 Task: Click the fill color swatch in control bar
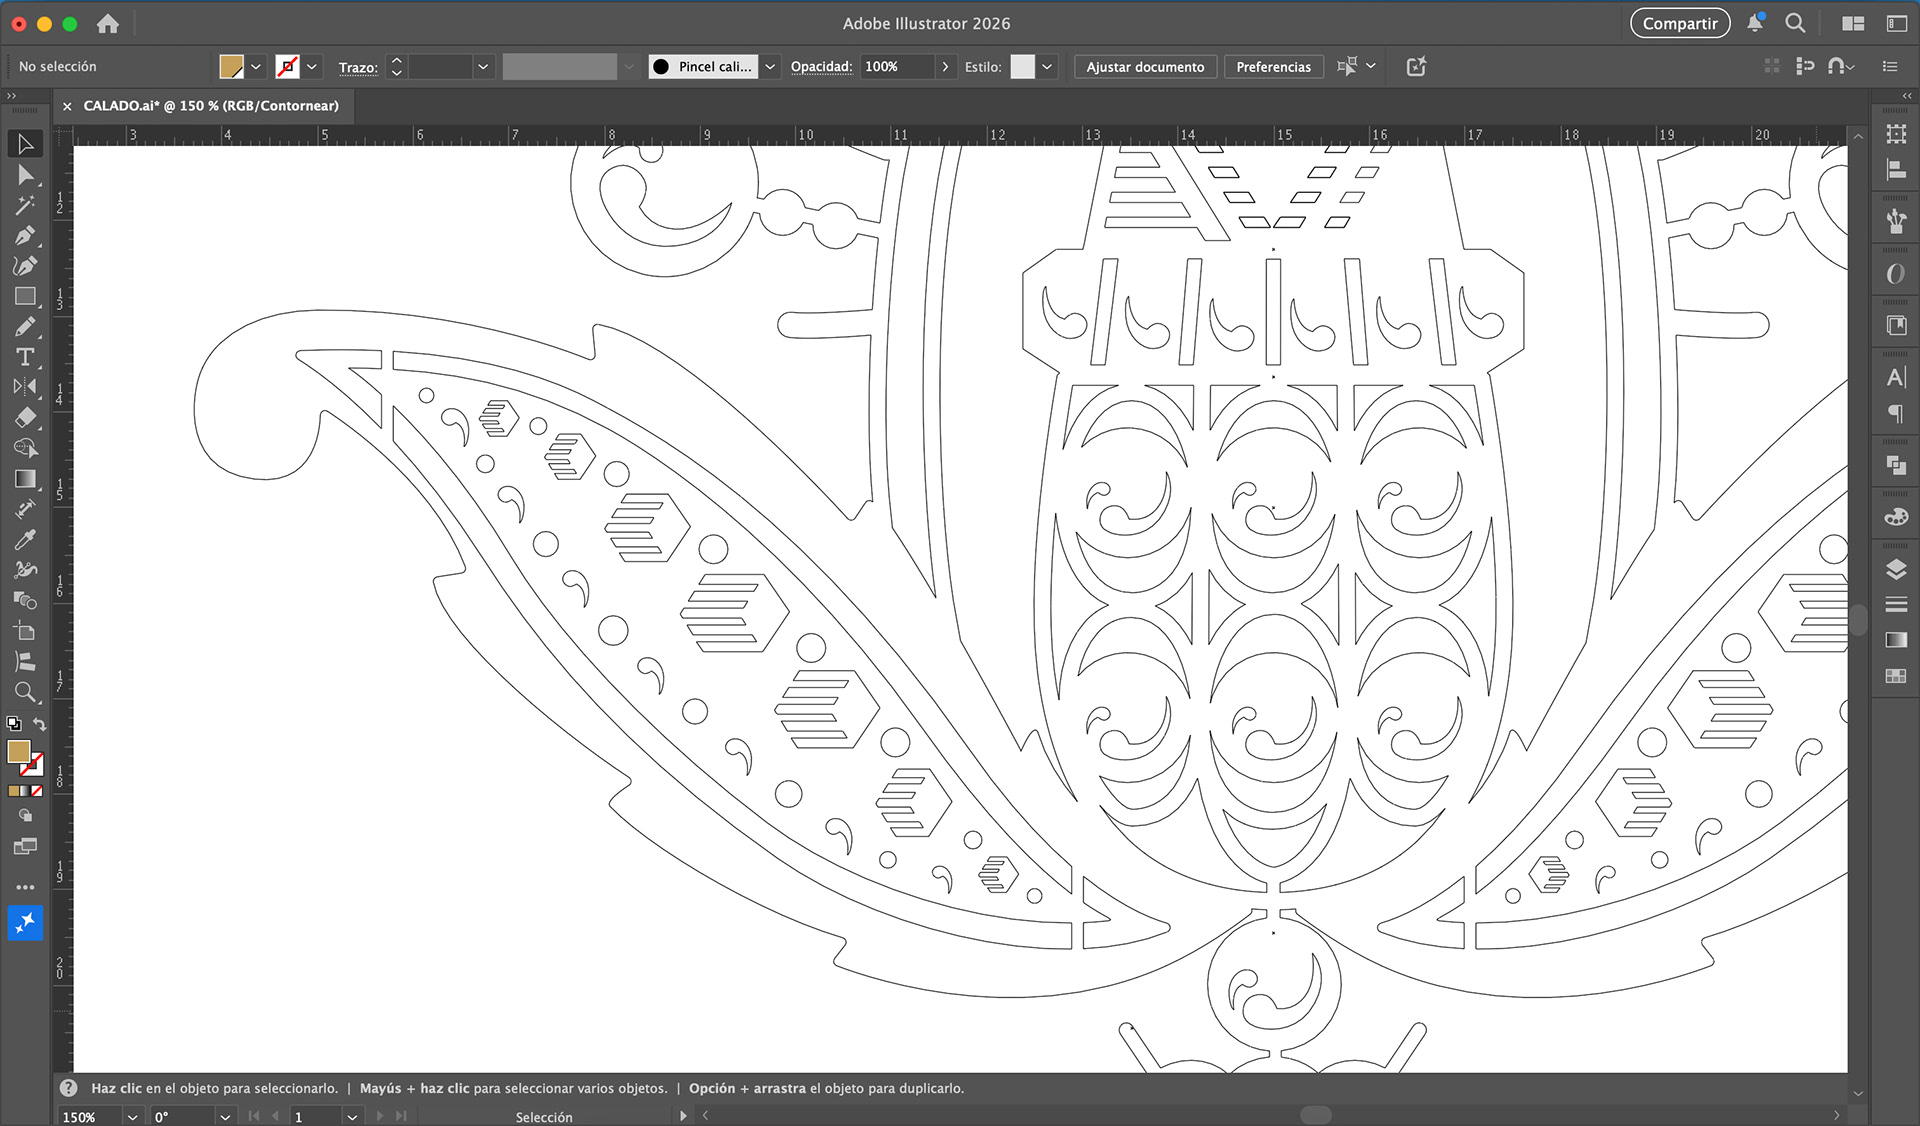[x=231, y=67]
